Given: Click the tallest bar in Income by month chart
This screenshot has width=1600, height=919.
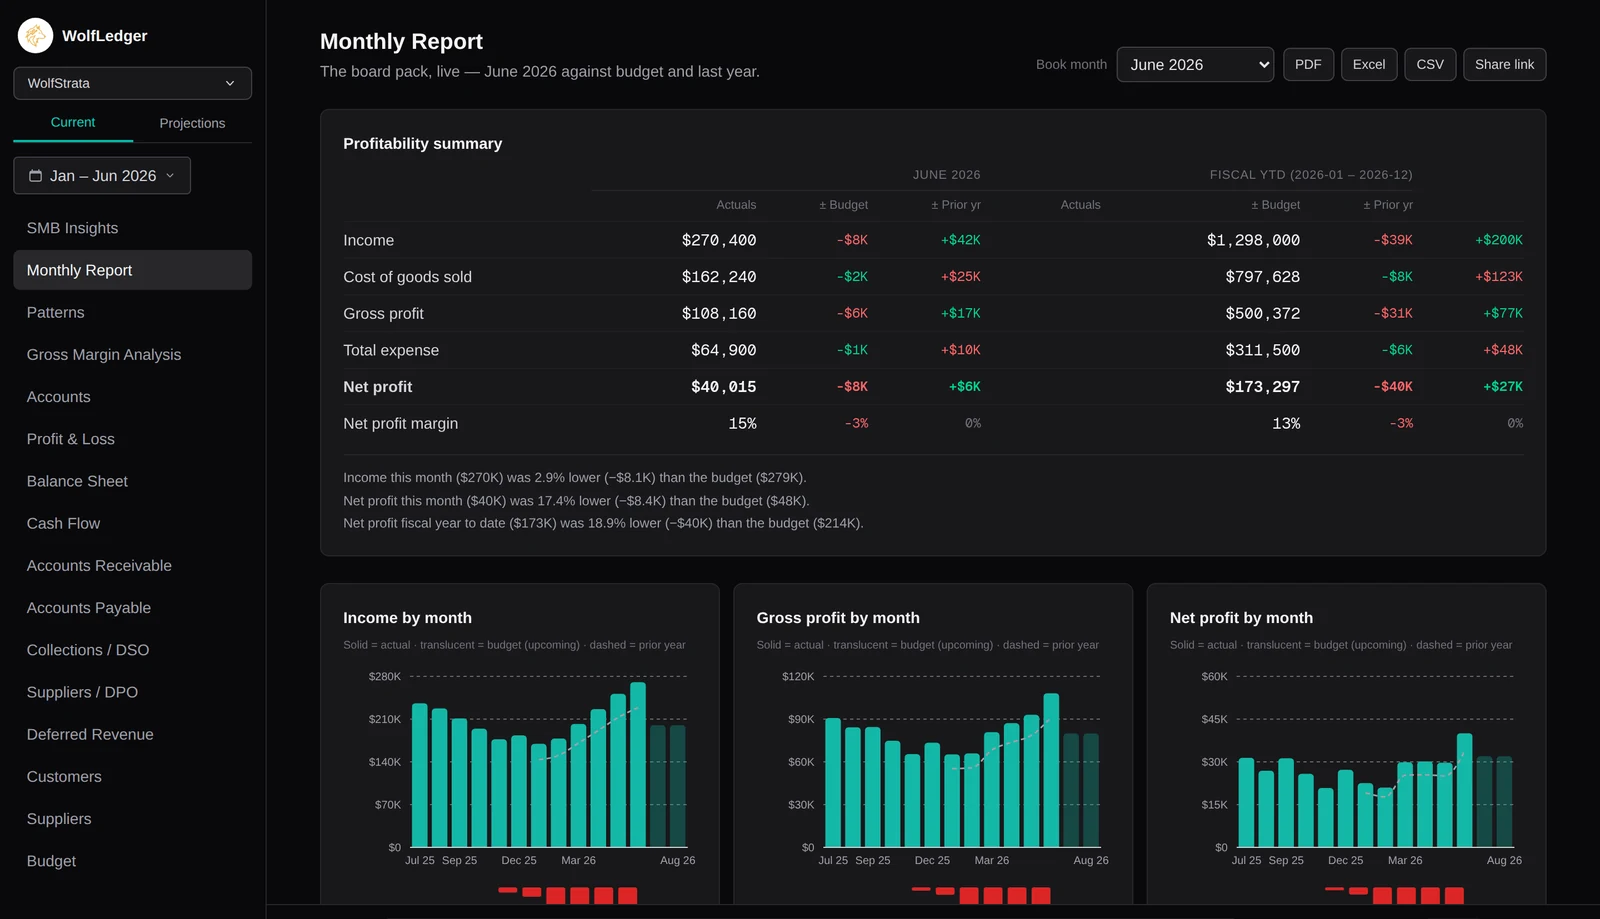Looking at the screenshot, I should pyautogui.click(x=638, y=765).
